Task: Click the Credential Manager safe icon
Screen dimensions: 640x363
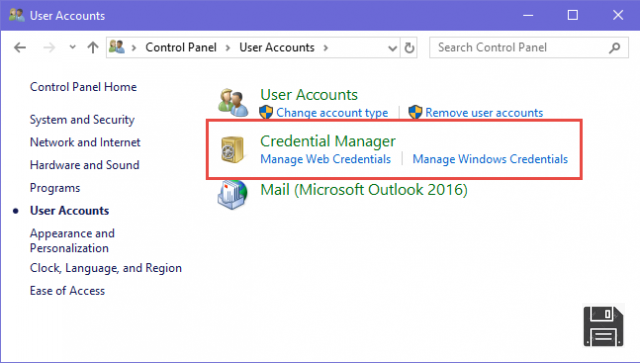Action: [x=232, y=149]
